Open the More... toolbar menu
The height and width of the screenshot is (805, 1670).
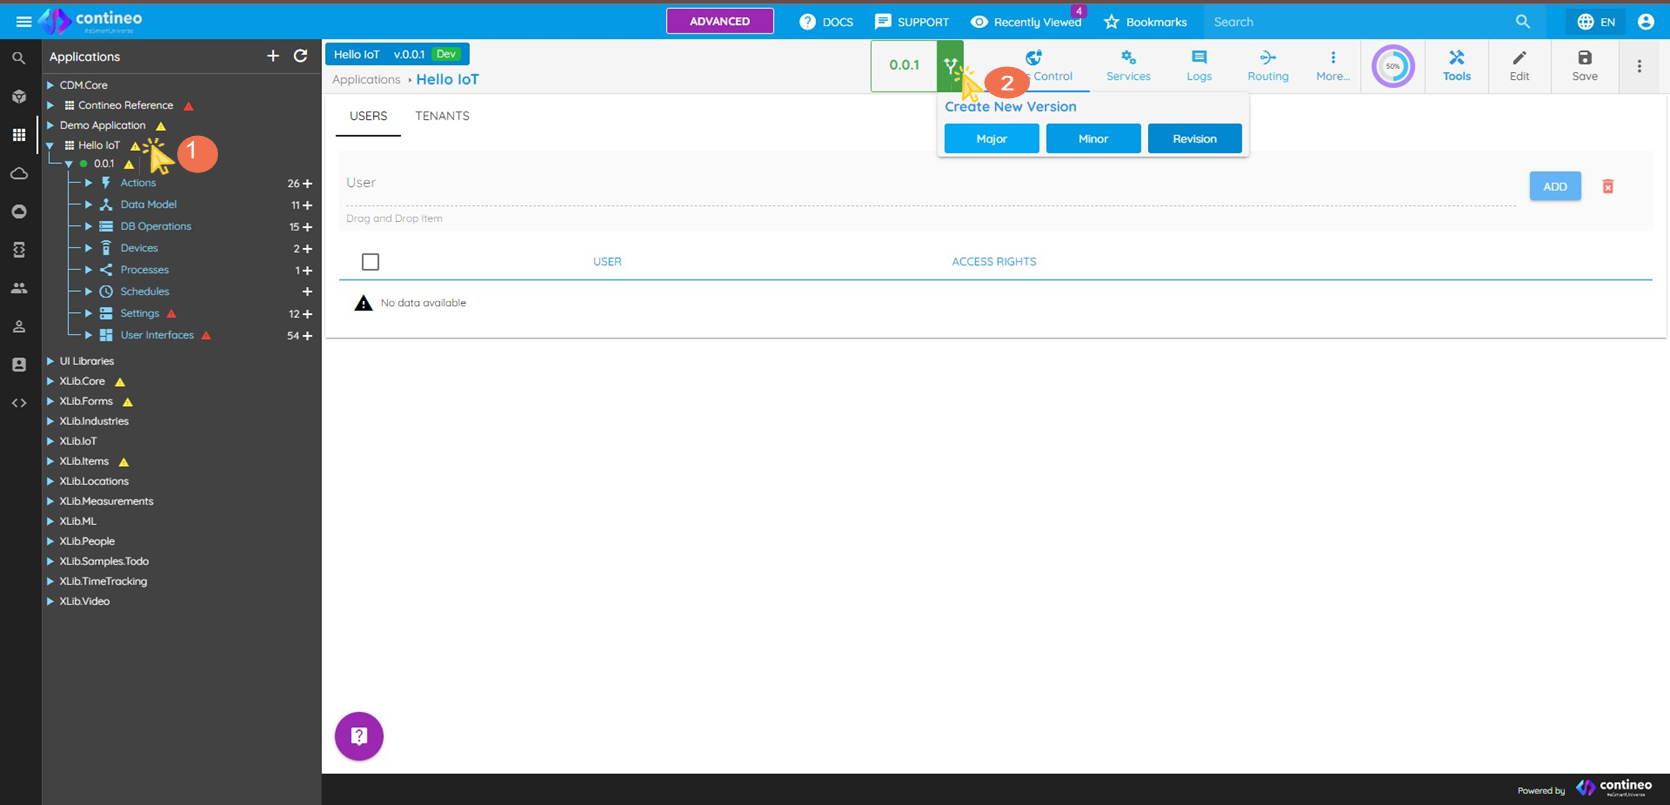(x=1332, y=66)
